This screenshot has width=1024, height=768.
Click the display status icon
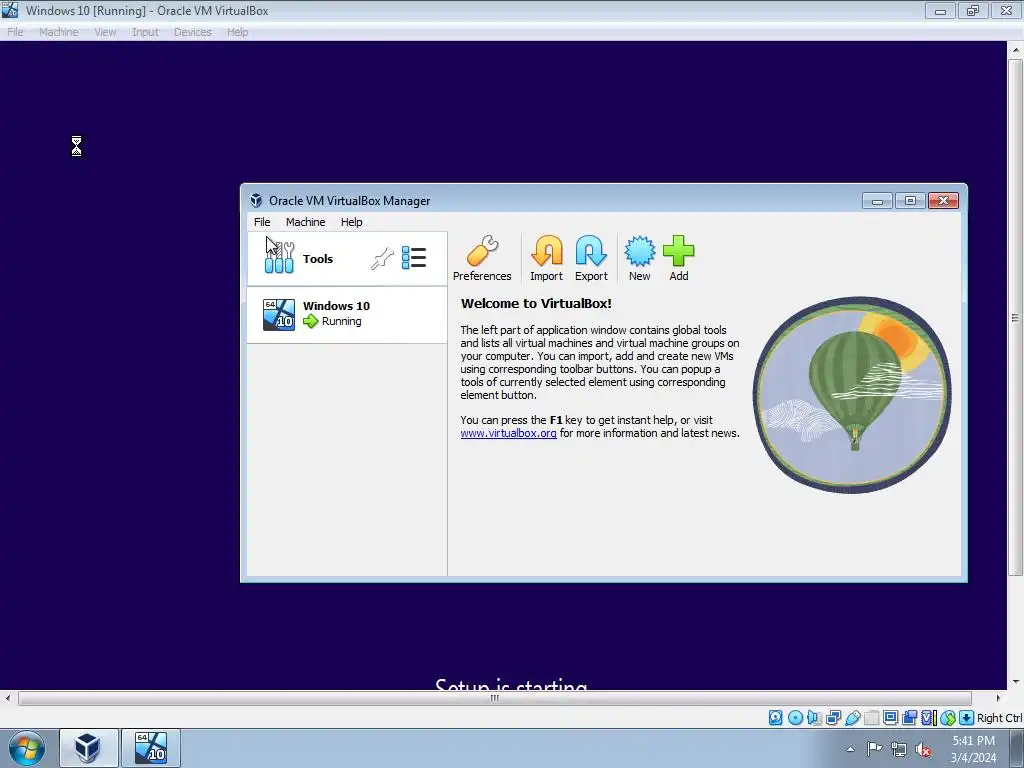(x=890, y=718)
